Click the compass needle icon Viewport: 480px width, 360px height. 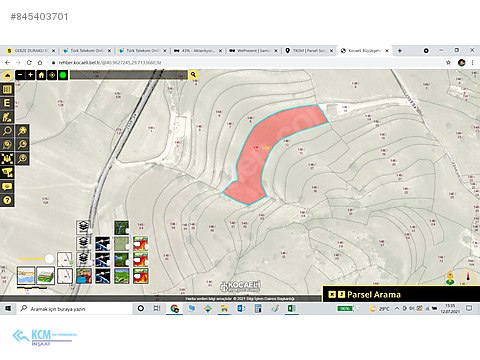pyautogui.click(x=468, y=277)
